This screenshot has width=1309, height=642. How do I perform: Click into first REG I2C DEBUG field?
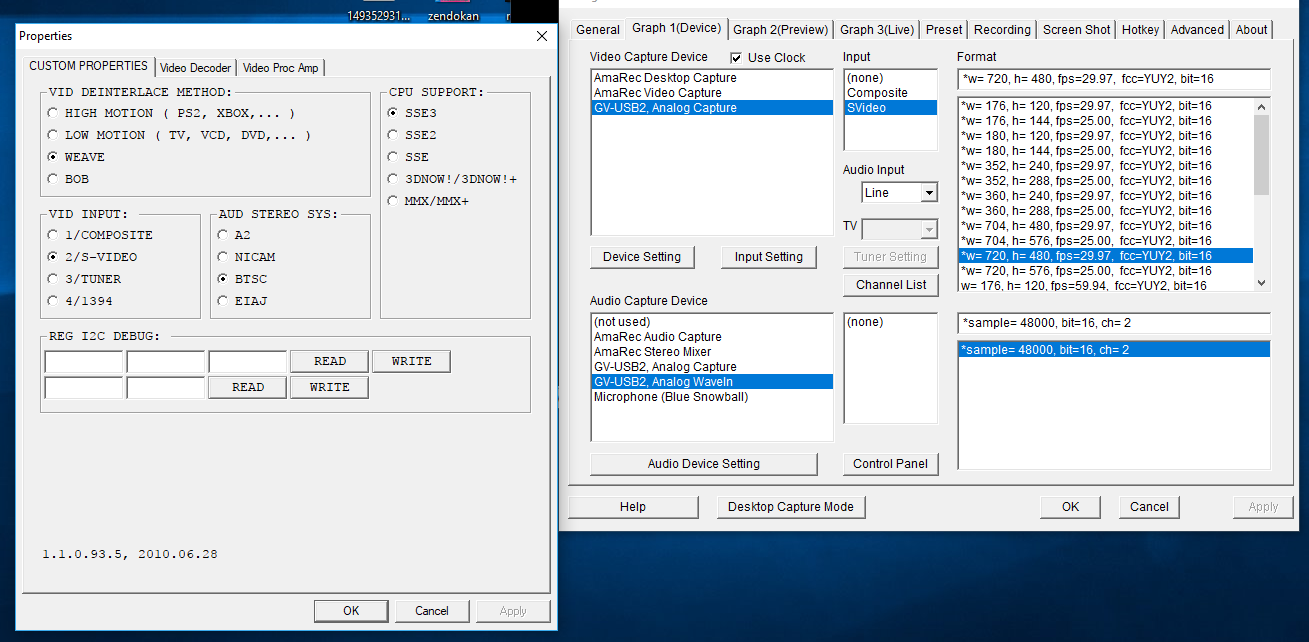[84, 361]
